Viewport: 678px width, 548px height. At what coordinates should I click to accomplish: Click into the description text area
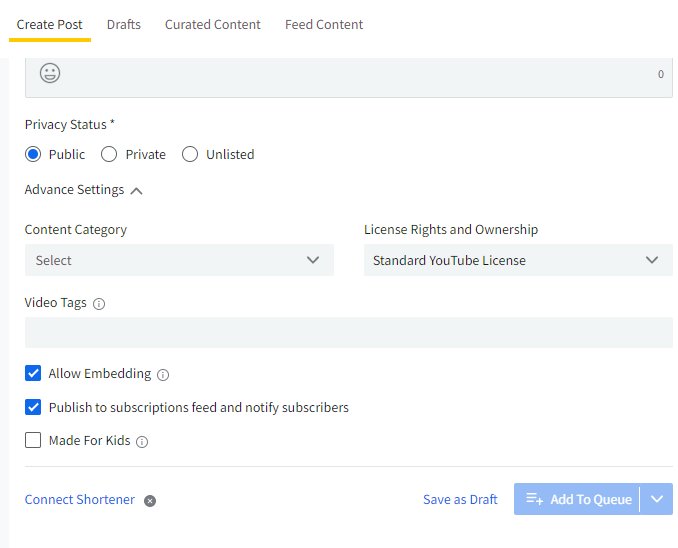coord(349,77)
